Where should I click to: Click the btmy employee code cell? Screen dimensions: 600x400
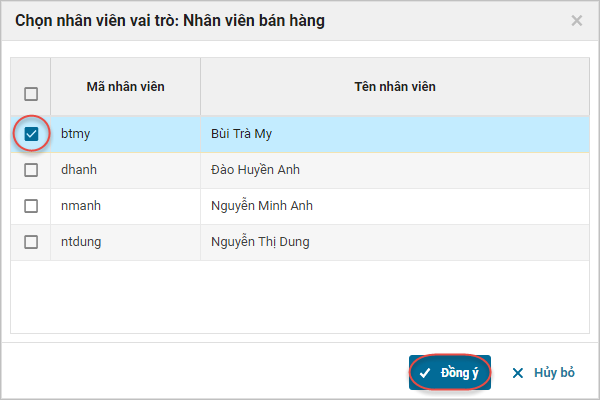point(76,133)
